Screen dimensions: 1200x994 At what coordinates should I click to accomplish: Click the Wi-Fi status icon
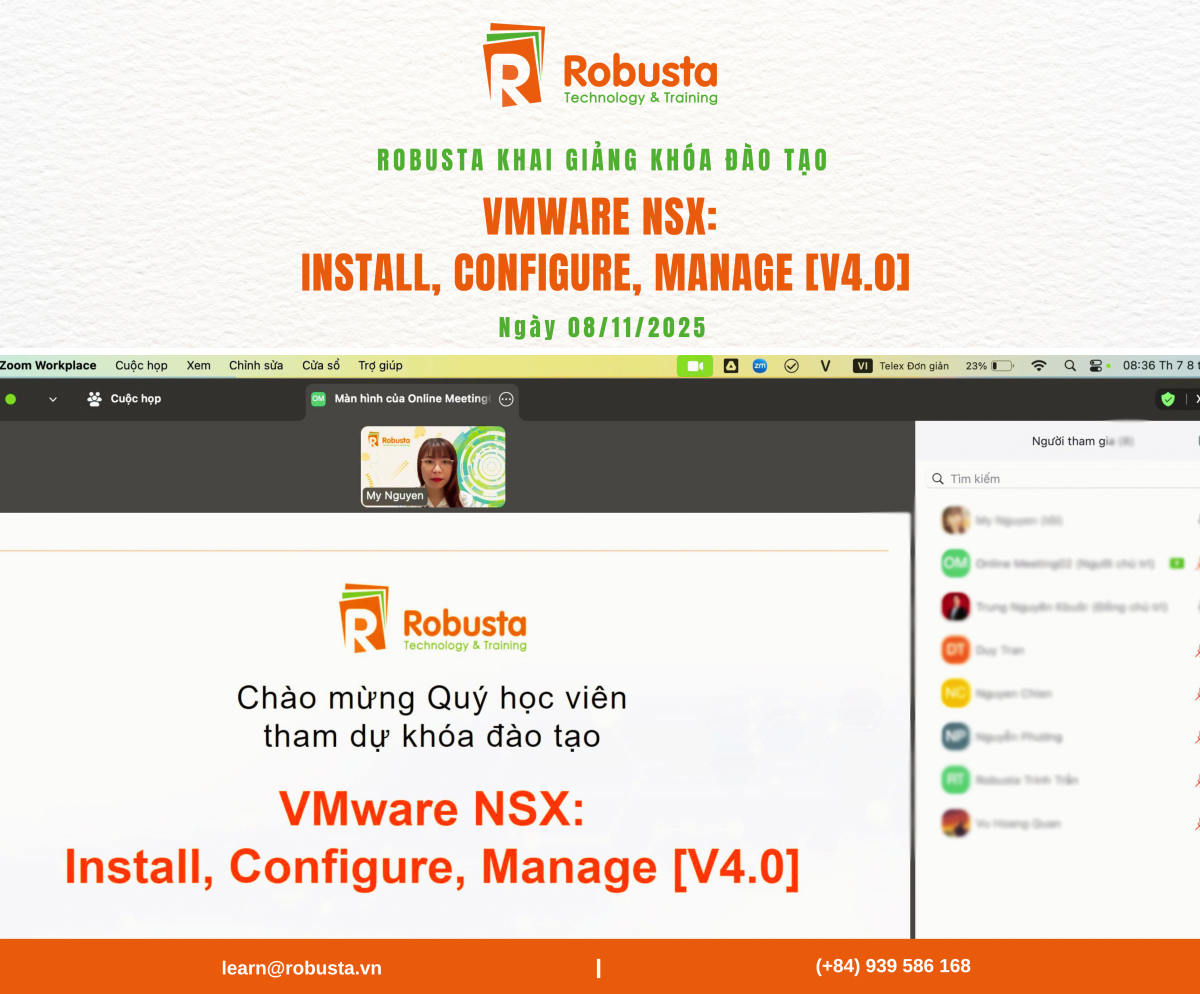point(1040,366)
